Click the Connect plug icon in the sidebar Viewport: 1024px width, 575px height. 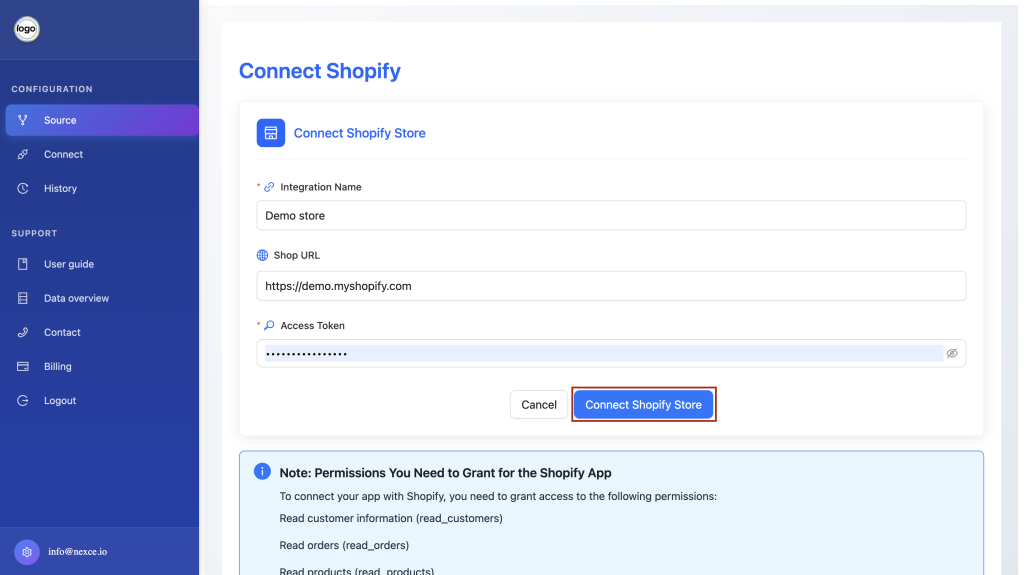23,154
